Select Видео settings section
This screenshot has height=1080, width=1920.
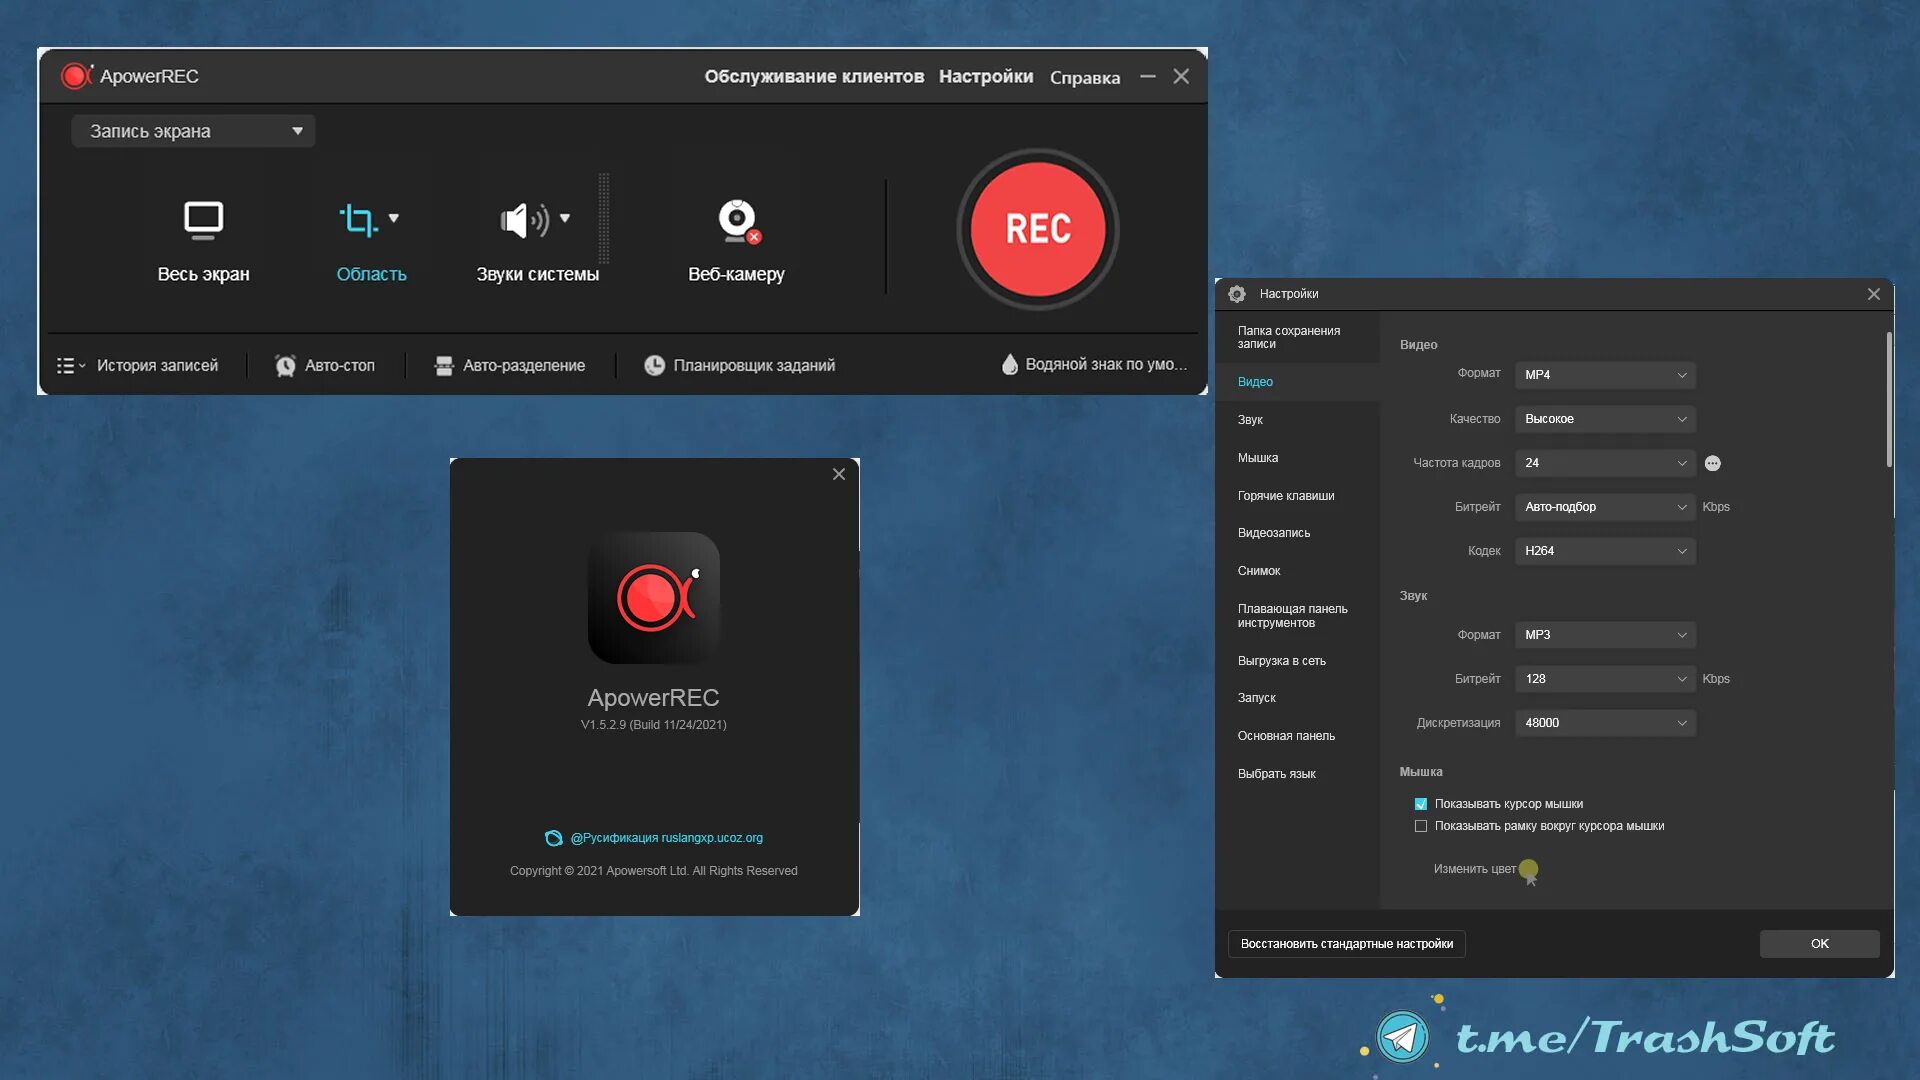point(1297,382)
